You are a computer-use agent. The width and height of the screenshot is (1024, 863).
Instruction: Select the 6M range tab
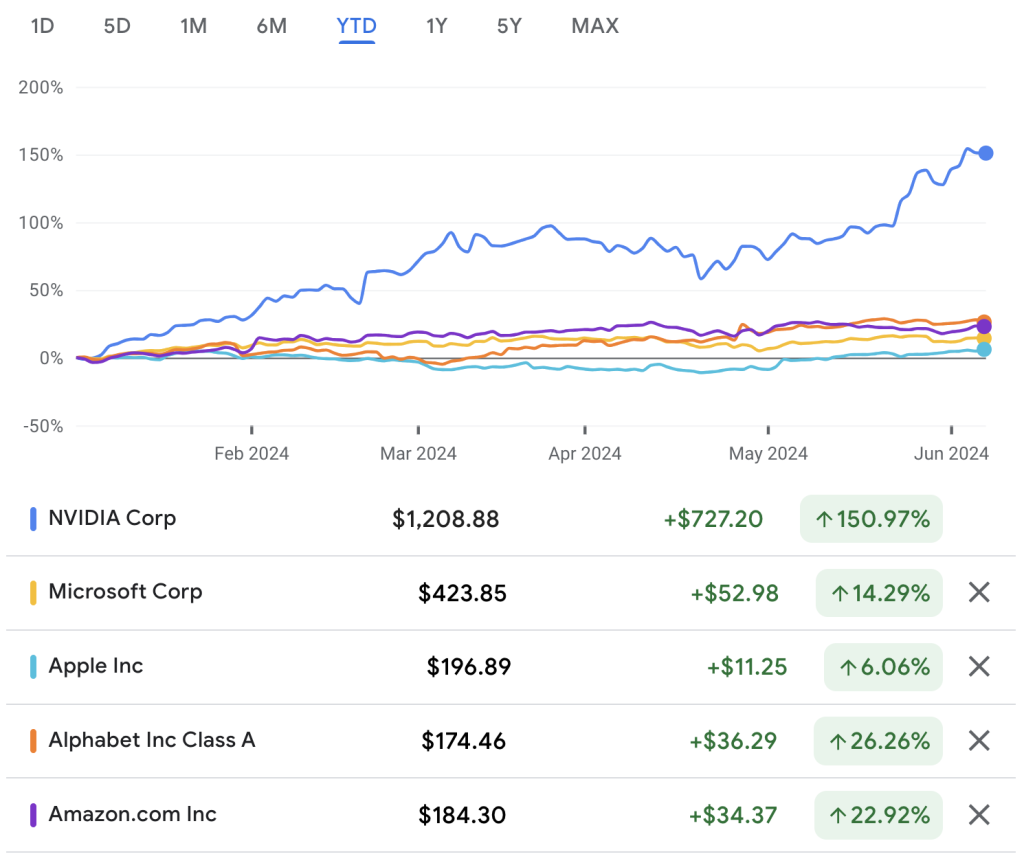(x=271, y=26)
